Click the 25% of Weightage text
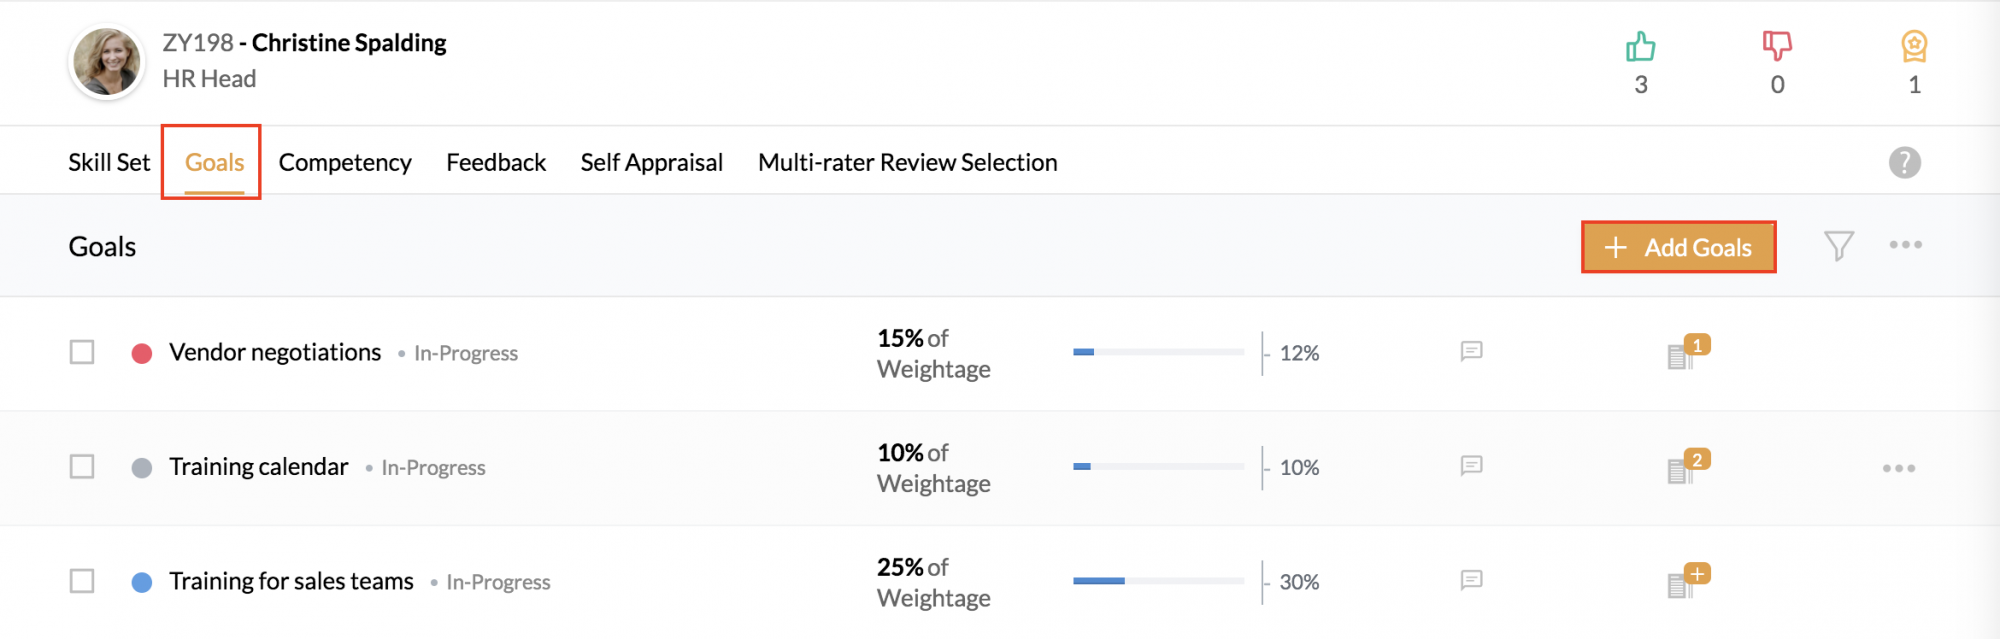The image size is (2000, 639). point(933,582)
